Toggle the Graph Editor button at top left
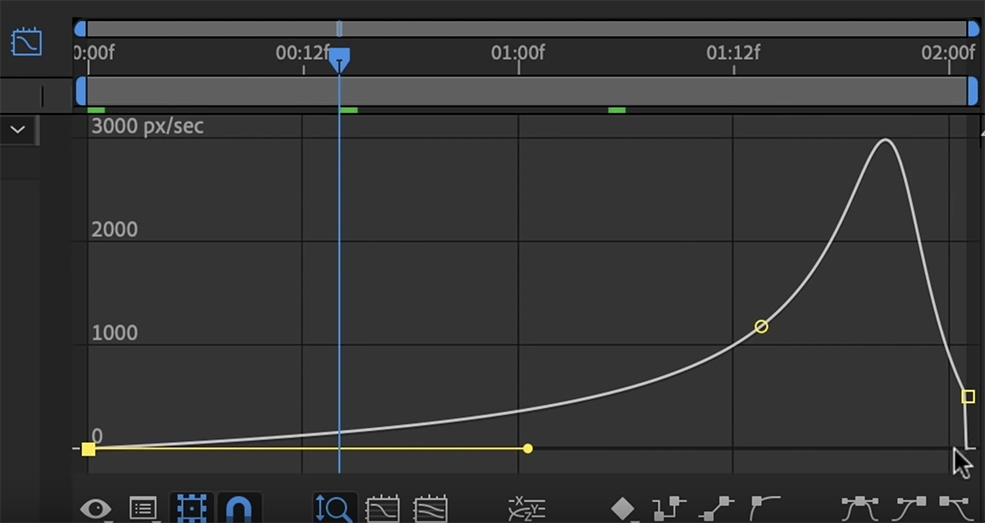The image size is (985, 523). pos(26,42)
